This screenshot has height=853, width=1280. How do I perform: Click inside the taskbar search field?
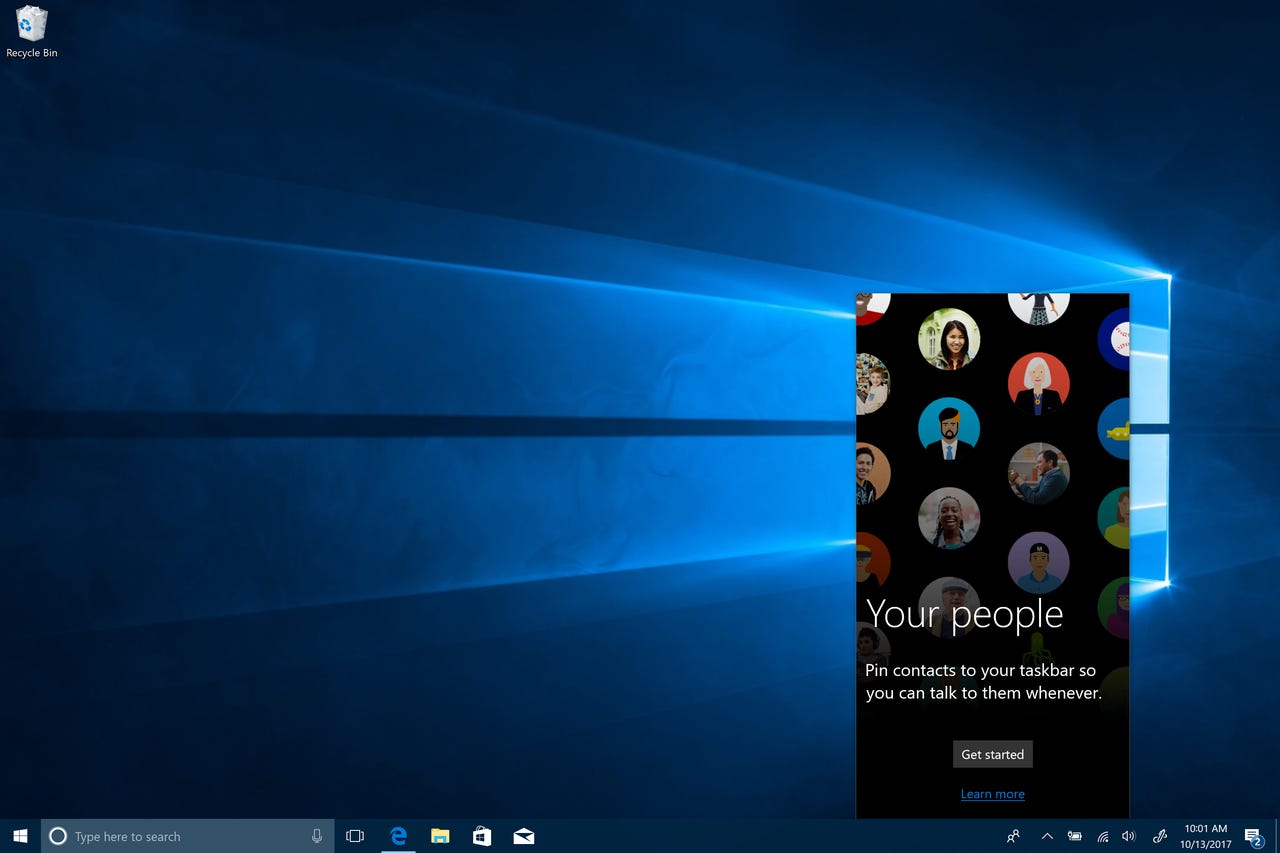coord(180,836)
